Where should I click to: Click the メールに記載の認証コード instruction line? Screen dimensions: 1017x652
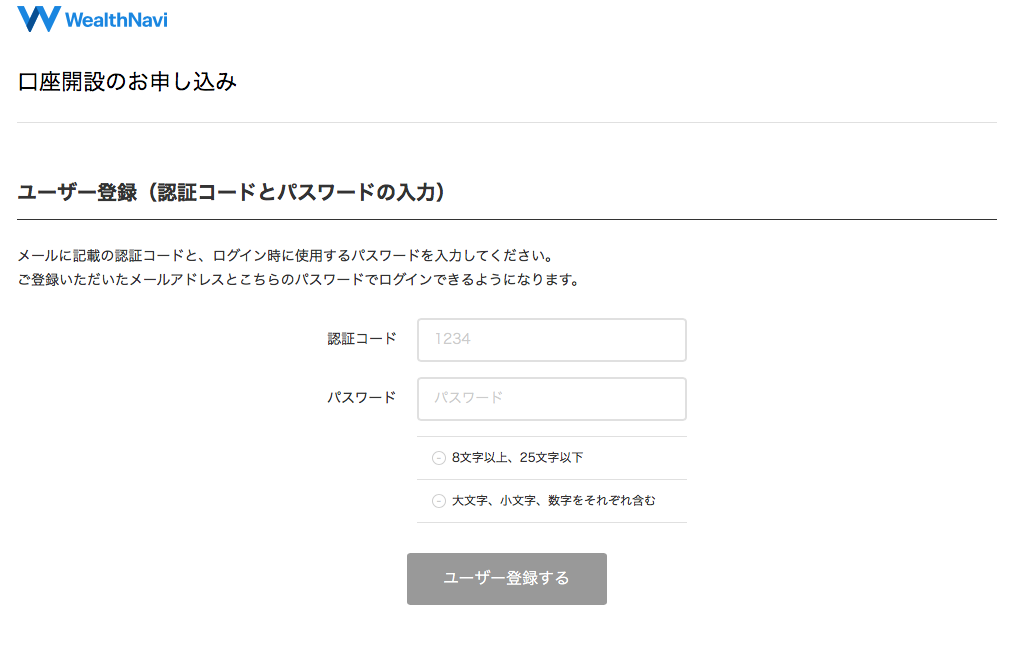click(x=285, y=256)
